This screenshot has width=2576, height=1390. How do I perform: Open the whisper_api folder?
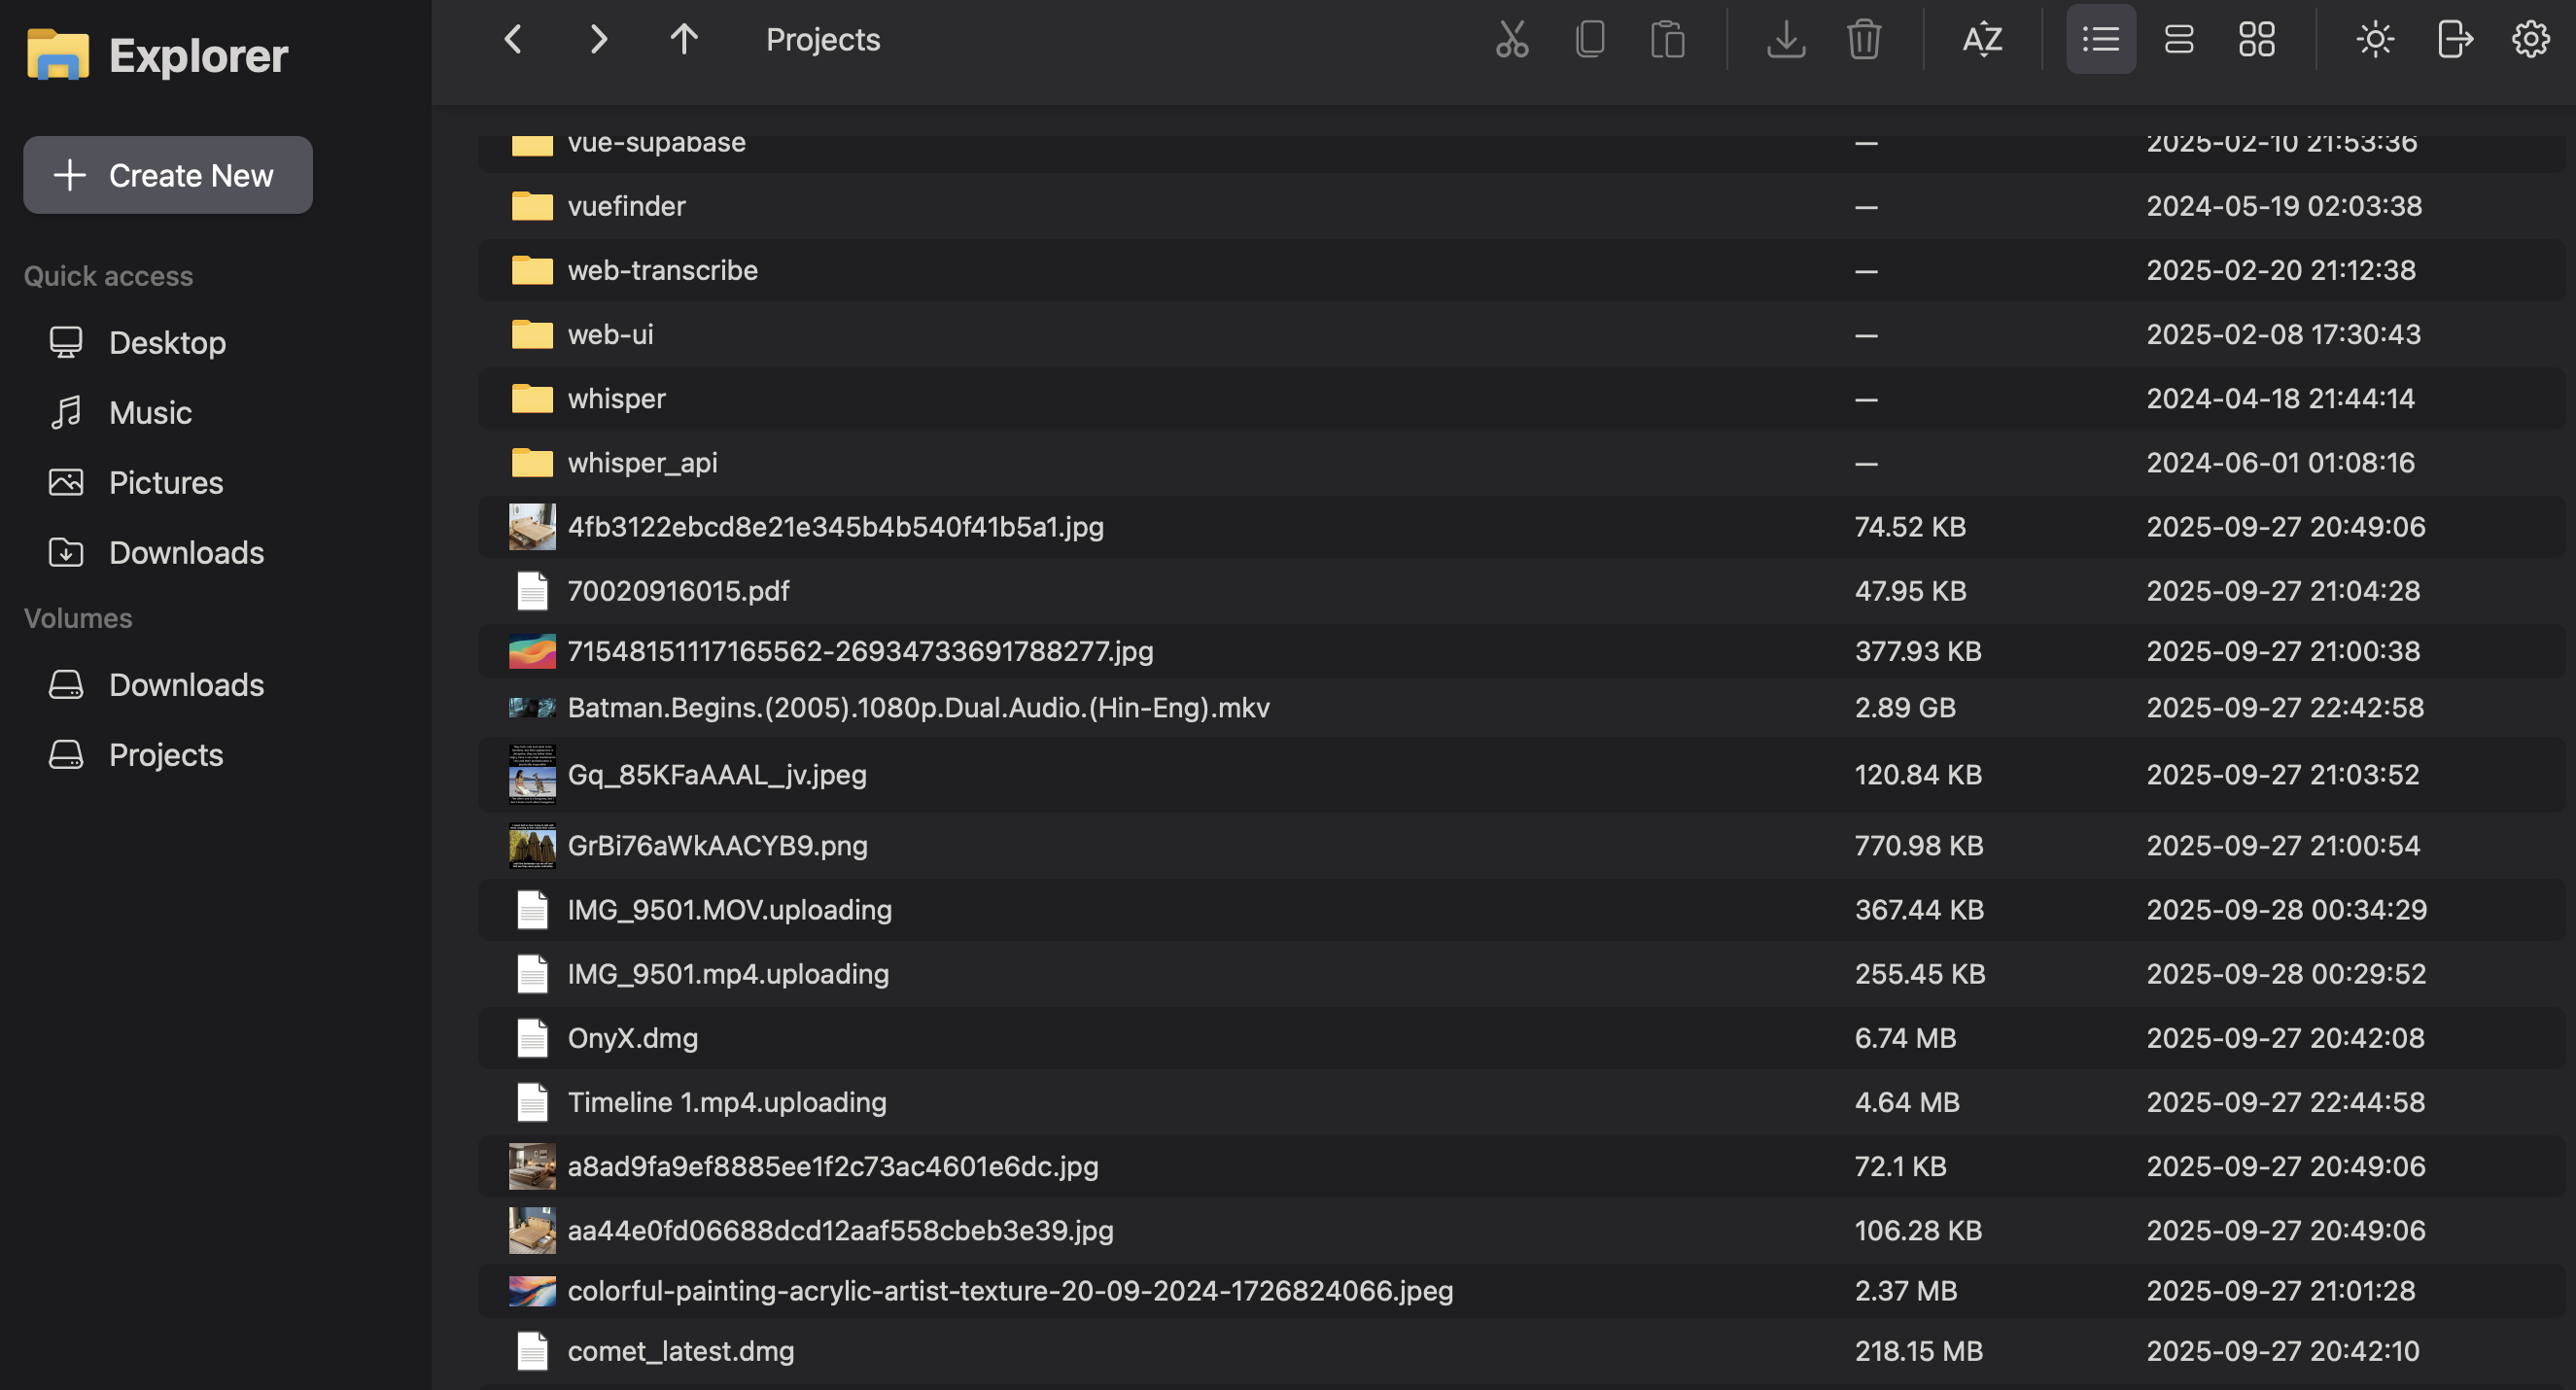coord(643,462)
